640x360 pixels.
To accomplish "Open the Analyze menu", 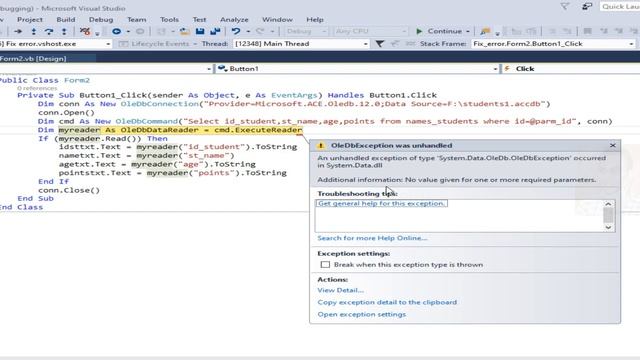I will (x=234, y=20).
